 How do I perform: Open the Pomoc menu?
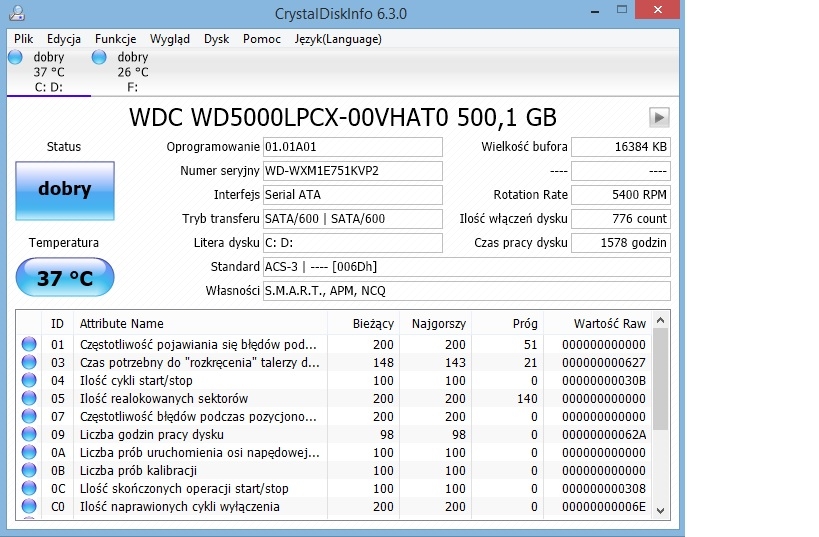tap(262, 39)
